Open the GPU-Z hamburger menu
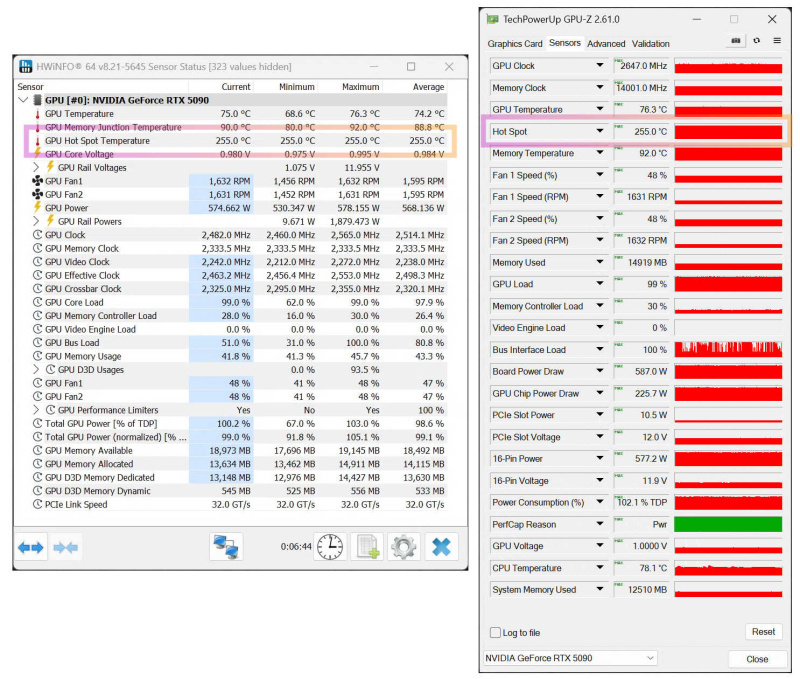Viewport: 800px width, 679px height. 777,41
